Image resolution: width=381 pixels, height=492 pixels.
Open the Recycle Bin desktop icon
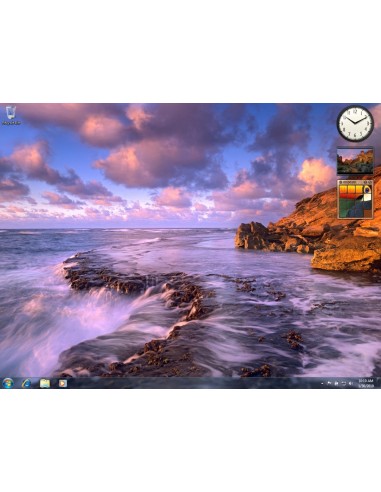[11, 116]
